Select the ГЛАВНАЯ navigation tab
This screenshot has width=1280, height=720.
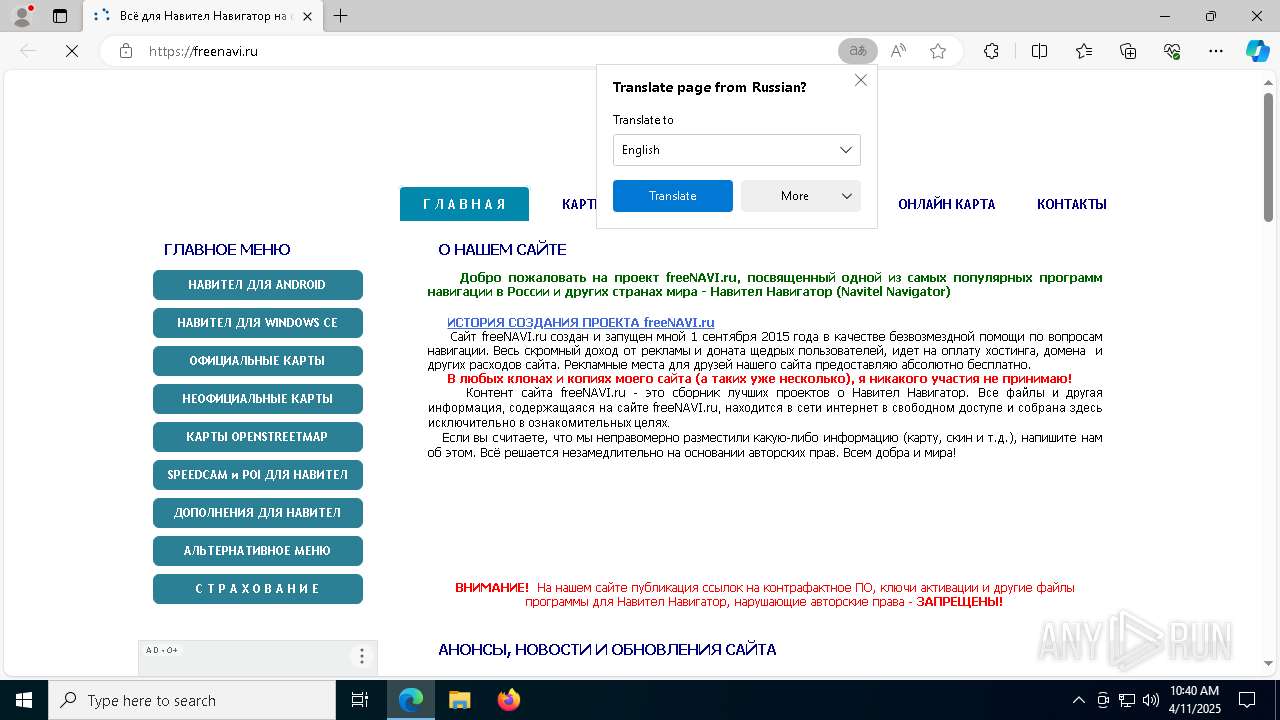464,204
